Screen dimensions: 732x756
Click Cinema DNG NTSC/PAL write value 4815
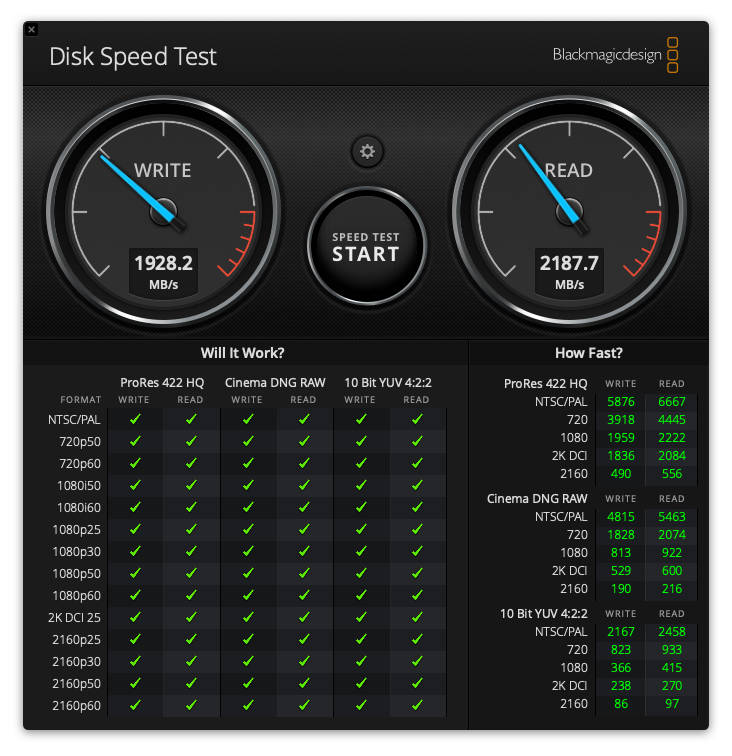(621, 517)
